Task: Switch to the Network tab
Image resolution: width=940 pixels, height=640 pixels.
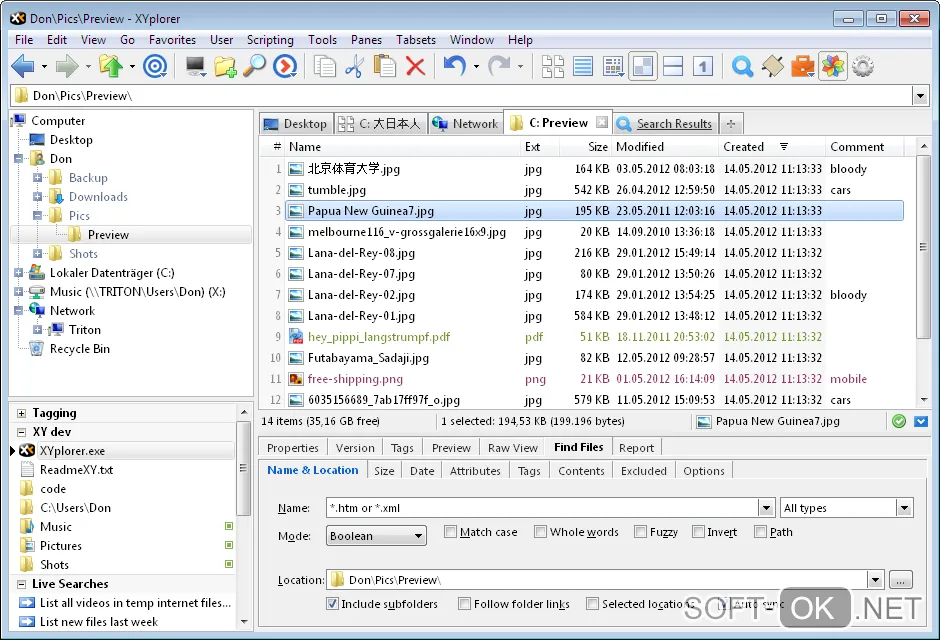Action: (x=465, y=123)
